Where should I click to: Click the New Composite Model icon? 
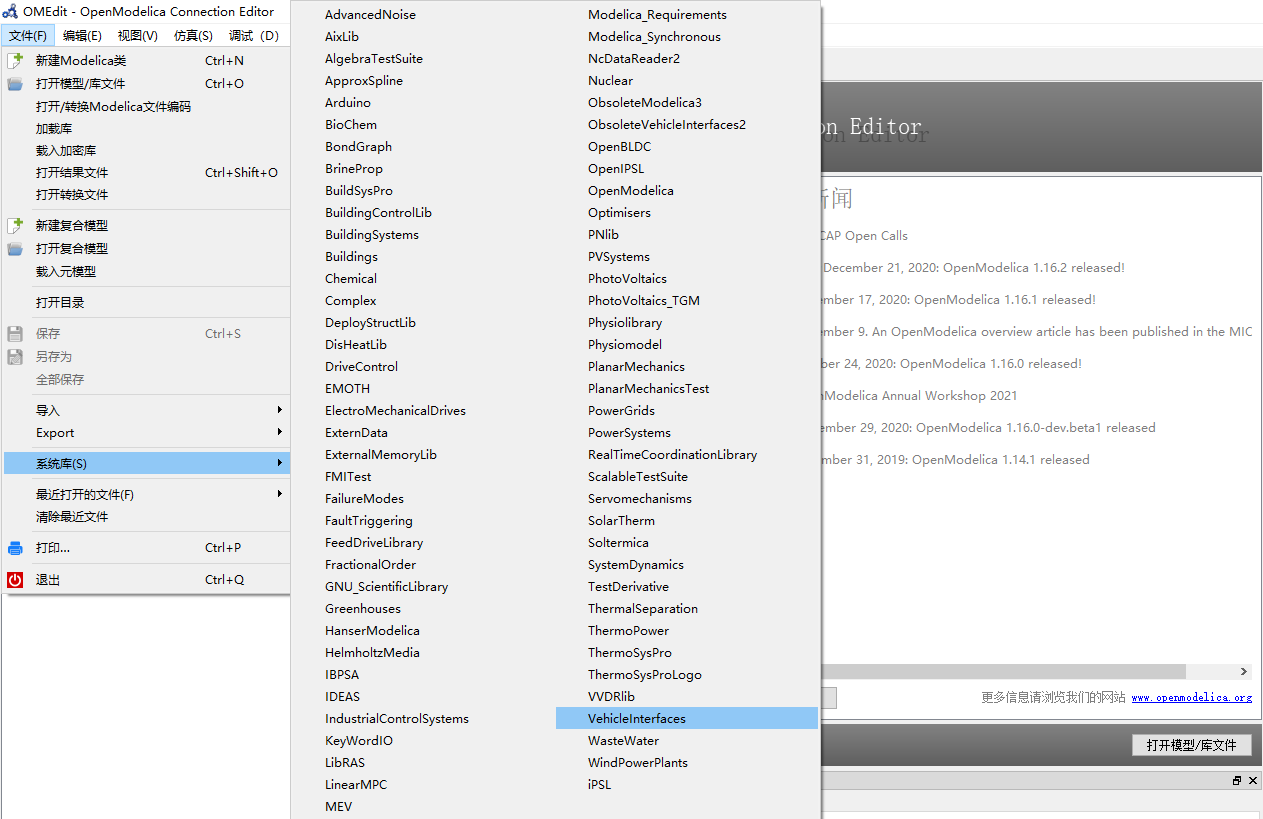[14, 225]
